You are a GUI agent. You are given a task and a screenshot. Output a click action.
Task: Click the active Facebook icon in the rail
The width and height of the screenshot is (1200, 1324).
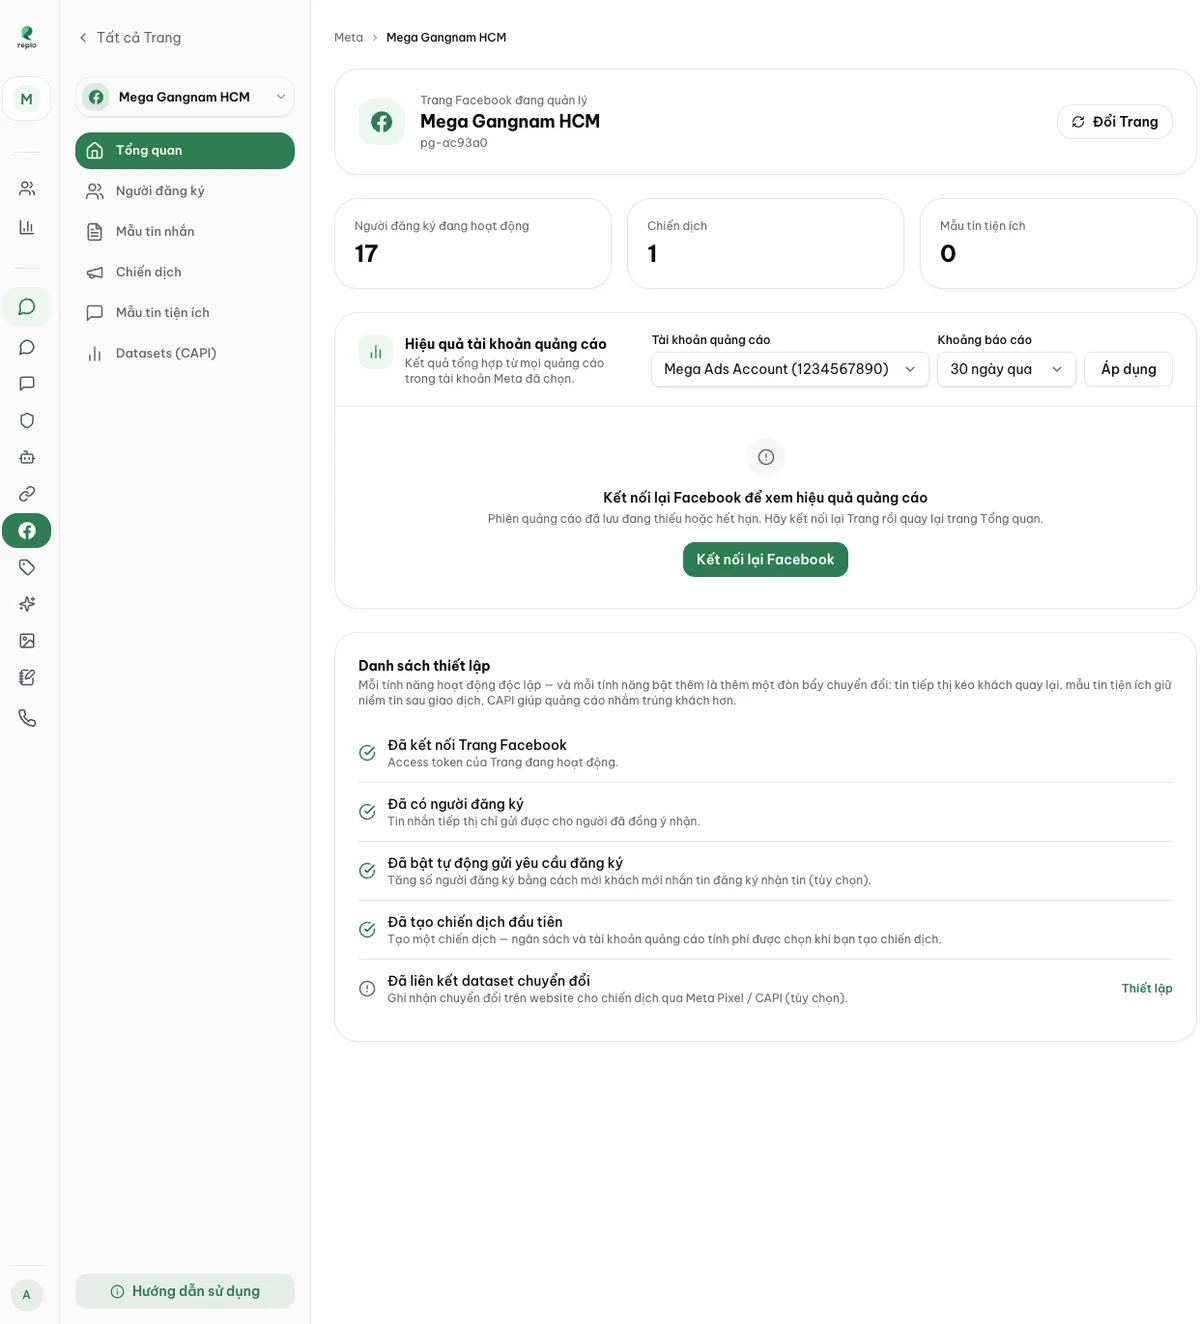tap(27, 531)
